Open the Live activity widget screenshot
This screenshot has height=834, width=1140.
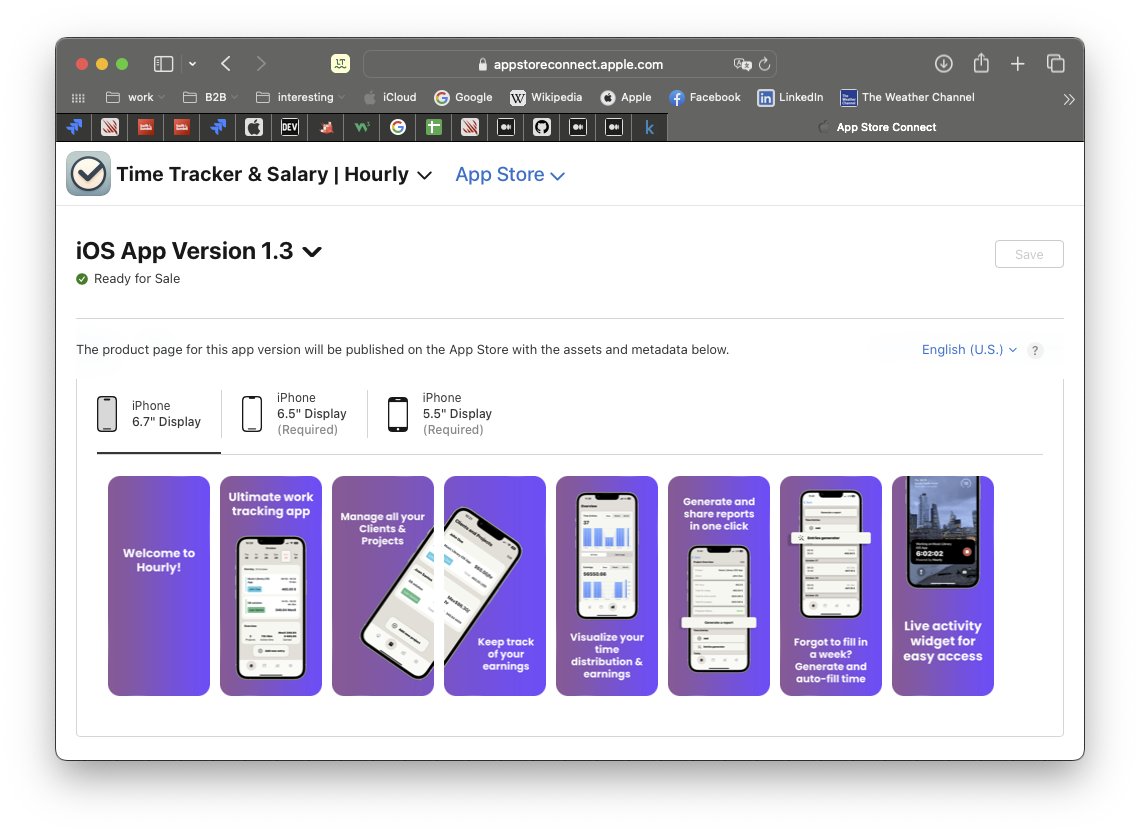tap(942, 586)
